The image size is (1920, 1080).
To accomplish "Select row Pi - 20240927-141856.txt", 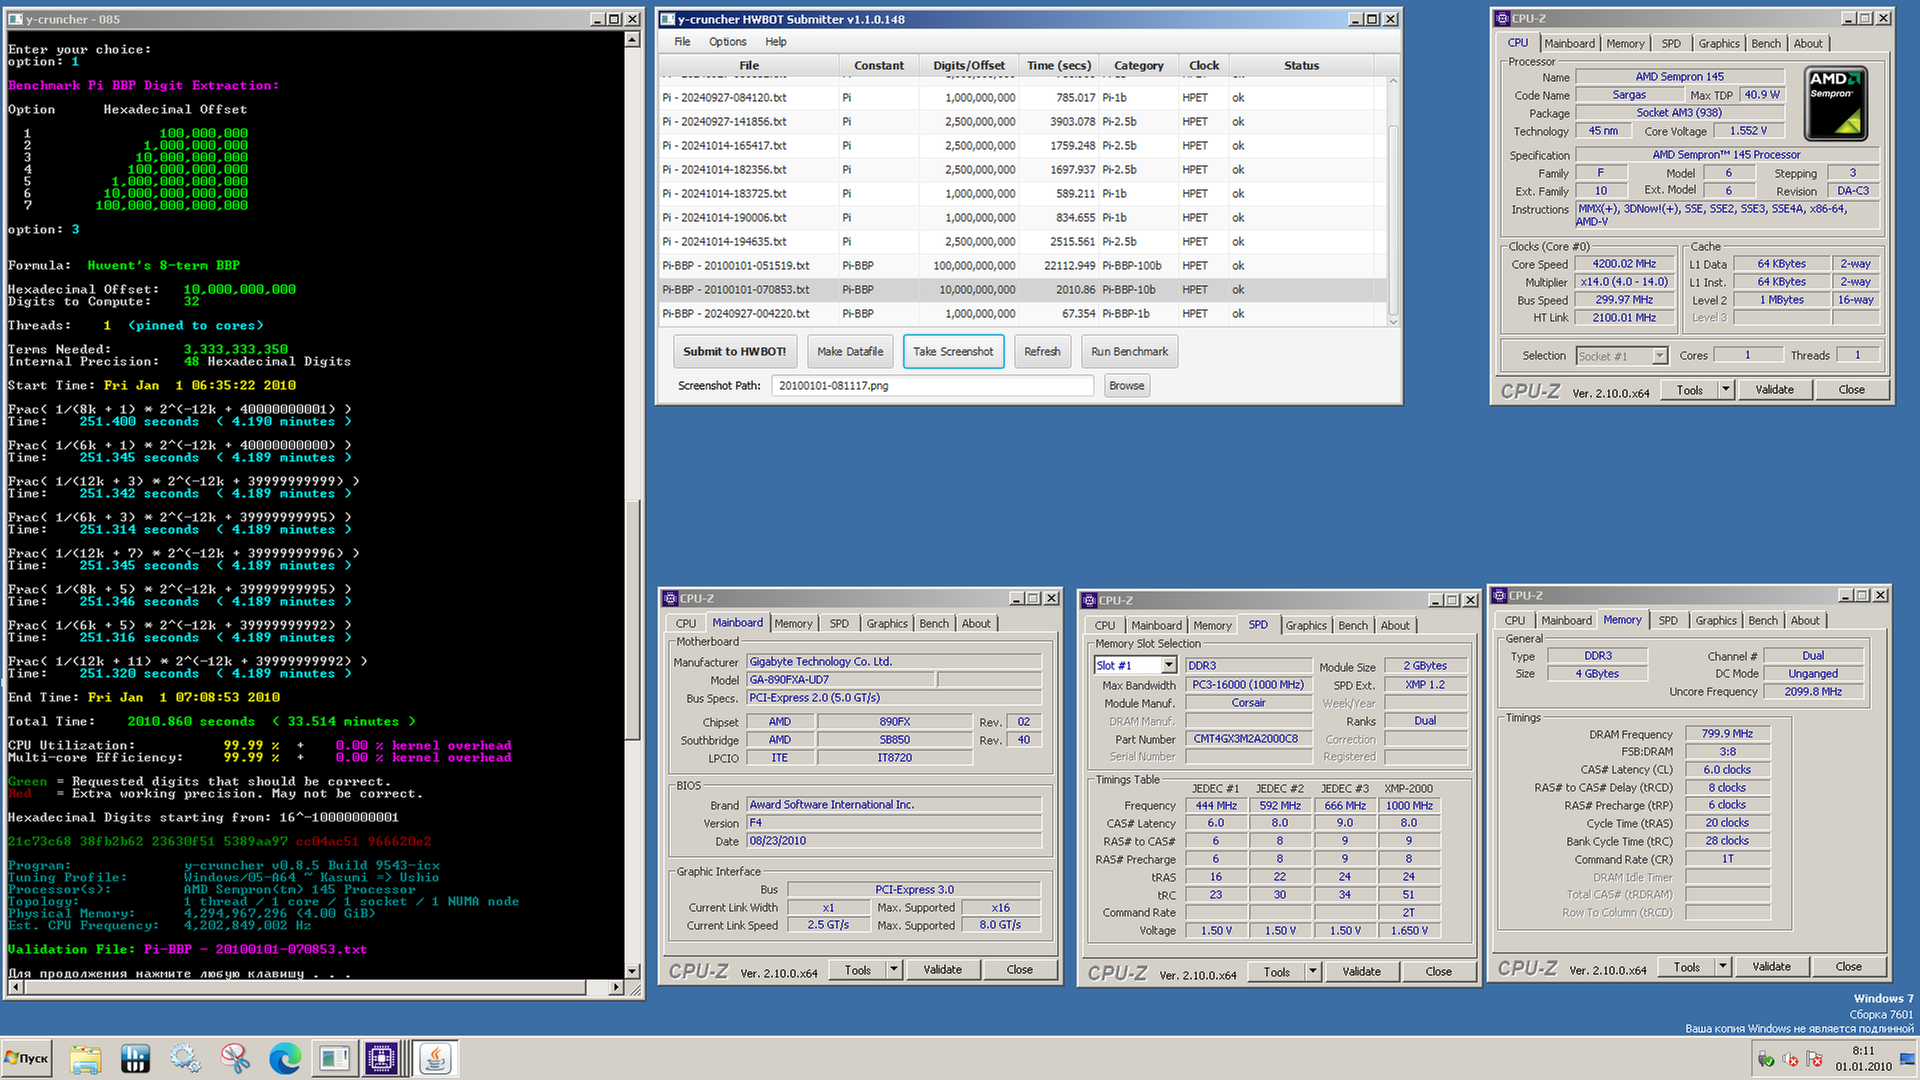I will click(1023, 122).
